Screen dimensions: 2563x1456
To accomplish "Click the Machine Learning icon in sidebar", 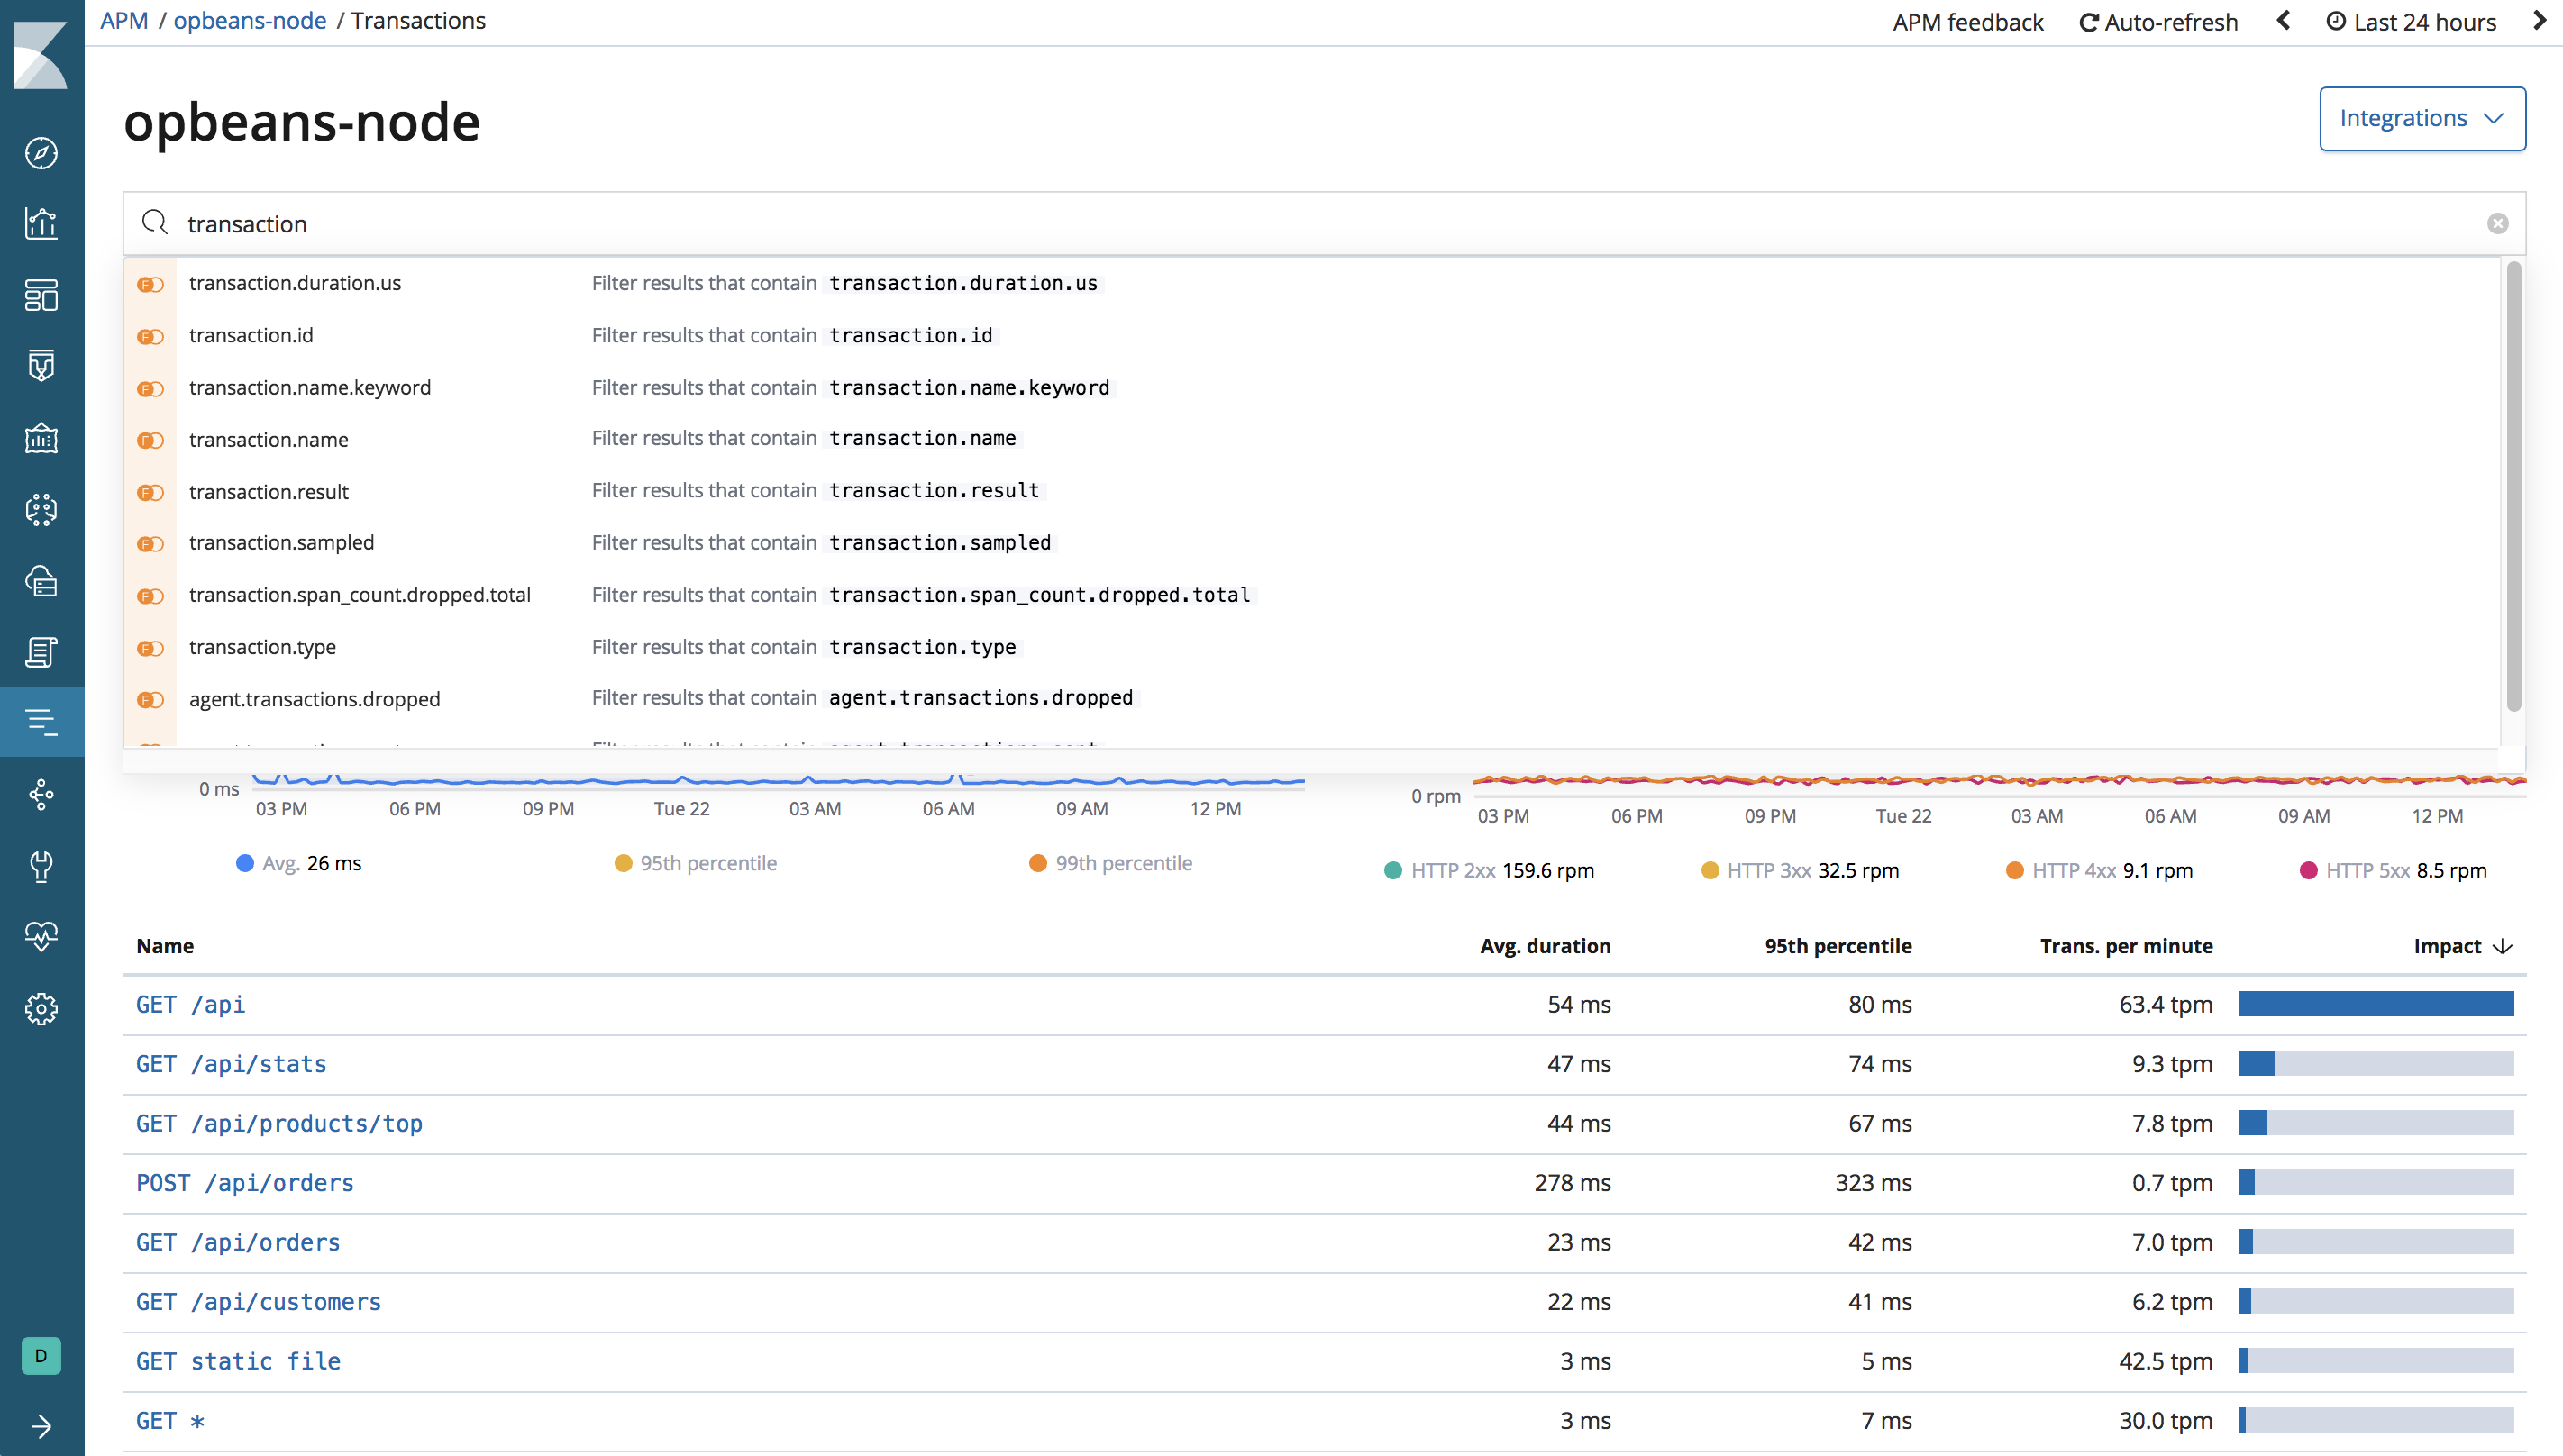I will (42, 509).
